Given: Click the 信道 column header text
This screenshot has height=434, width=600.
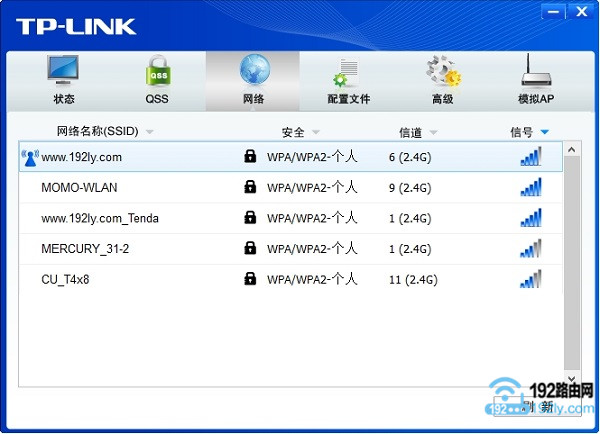Looking at the screenshot, I should [411, 132].
